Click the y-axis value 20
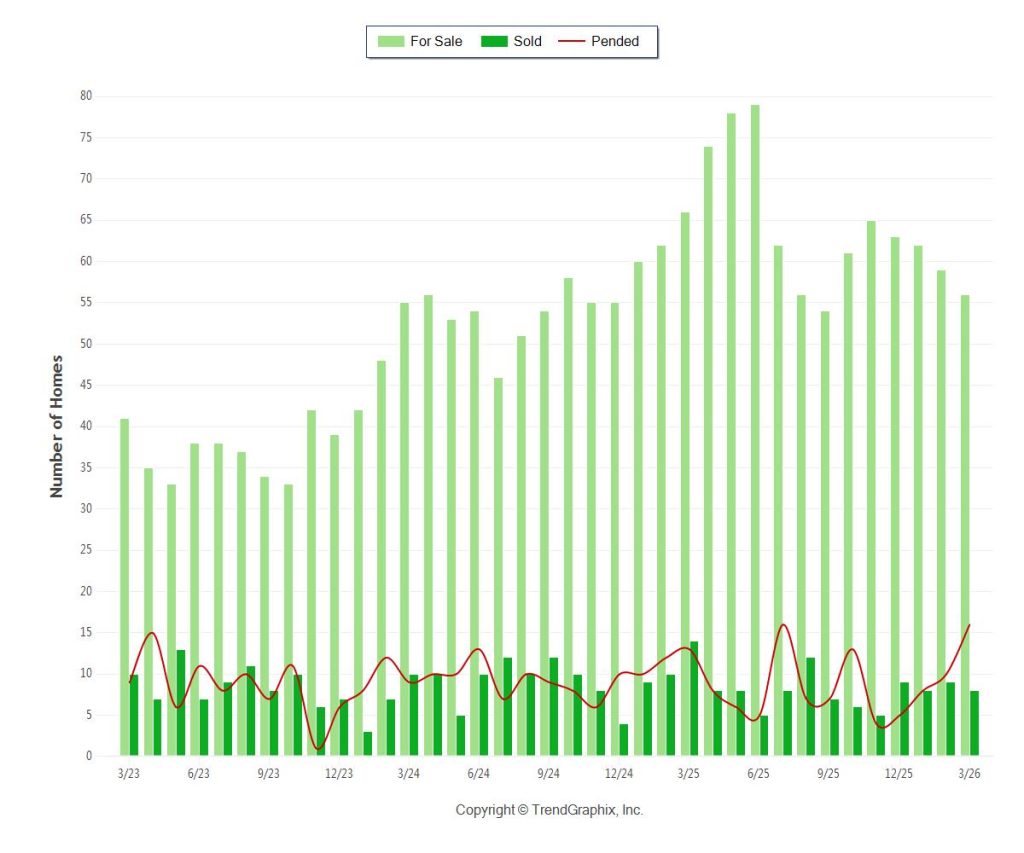Screen dimensions: 1024x853 [x=86, y=591]
